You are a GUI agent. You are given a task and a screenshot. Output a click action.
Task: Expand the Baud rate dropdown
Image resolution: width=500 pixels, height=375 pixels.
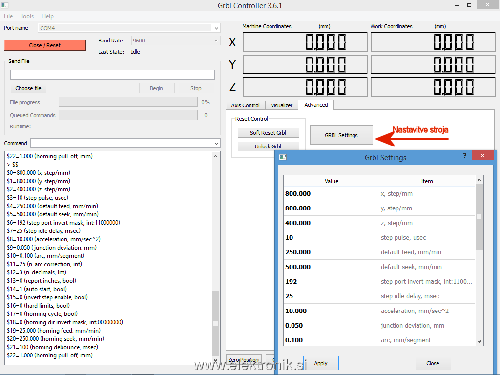point(216,40)
